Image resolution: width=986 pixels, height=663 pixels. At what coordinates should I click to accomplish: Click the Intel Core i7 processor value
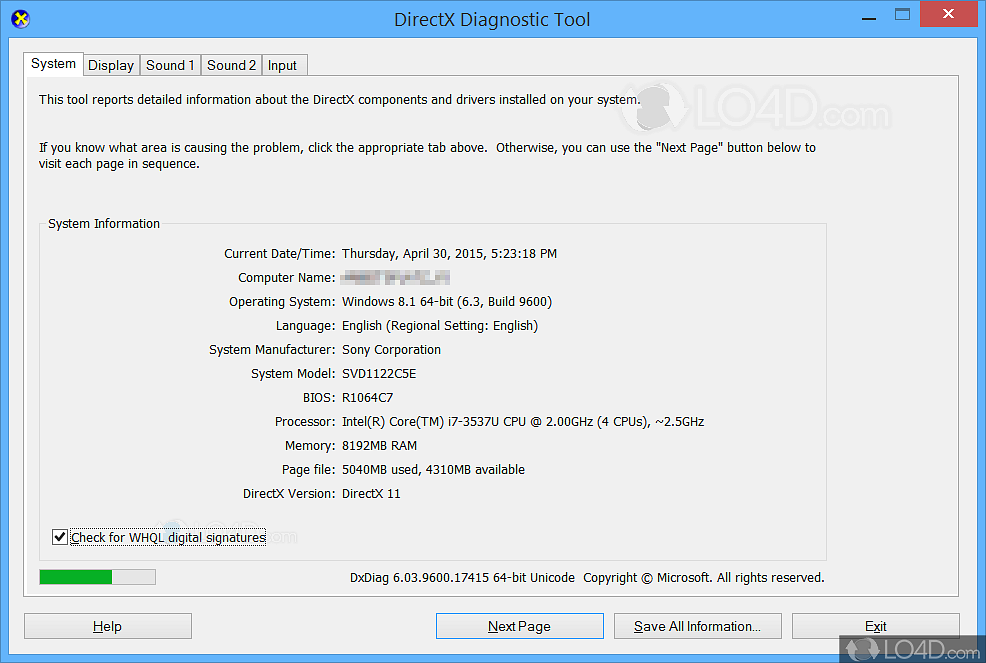click(x=522, y=421)
